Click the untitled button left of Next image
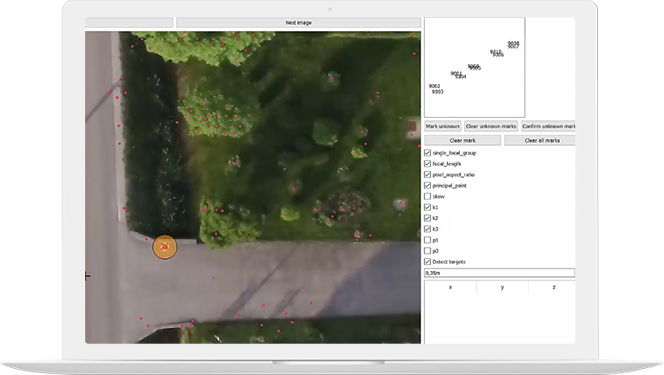 (129, 22)
